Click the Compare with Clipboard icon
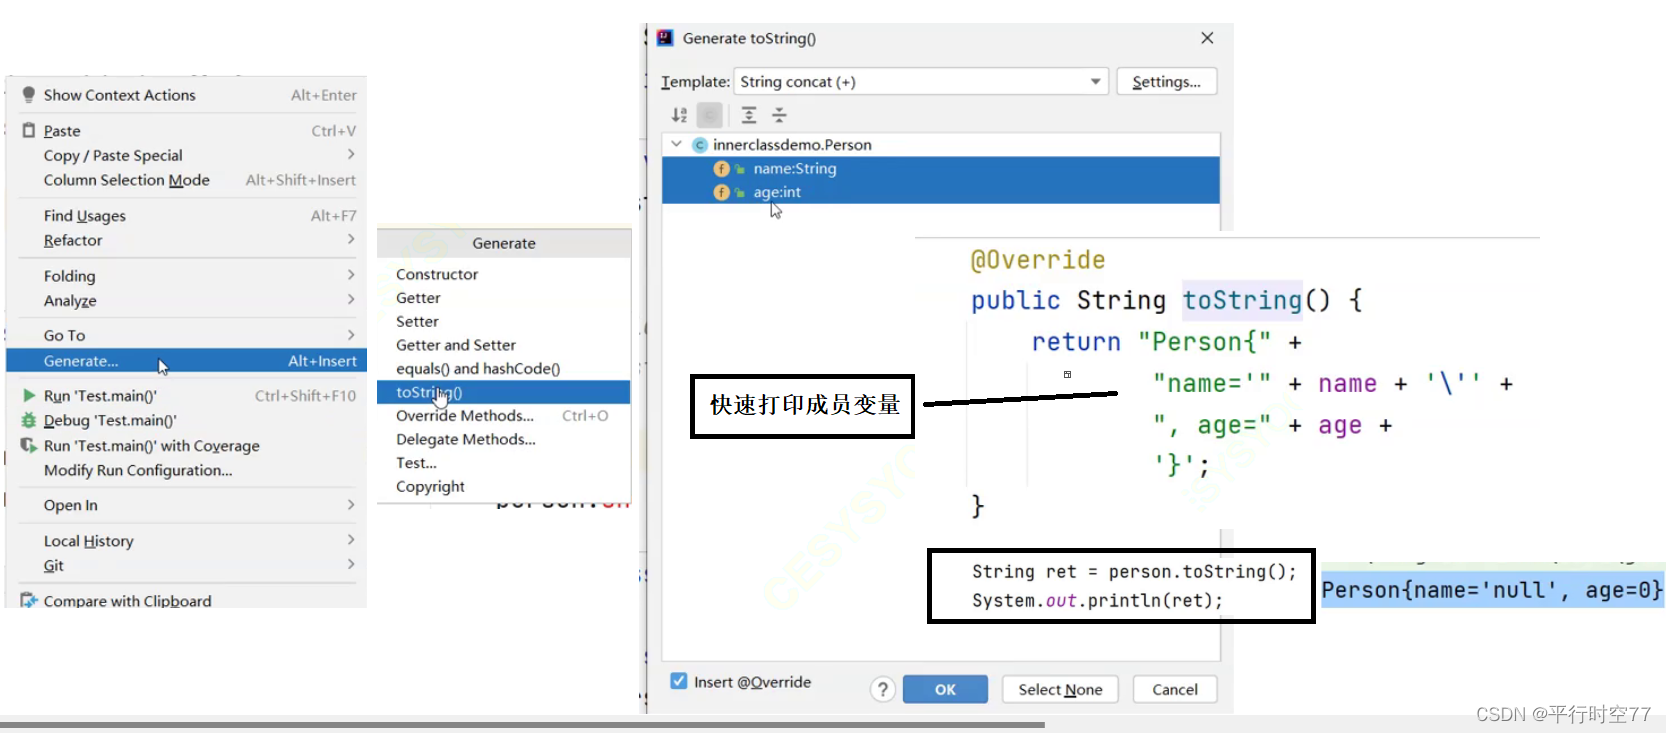 pos(29,601)
